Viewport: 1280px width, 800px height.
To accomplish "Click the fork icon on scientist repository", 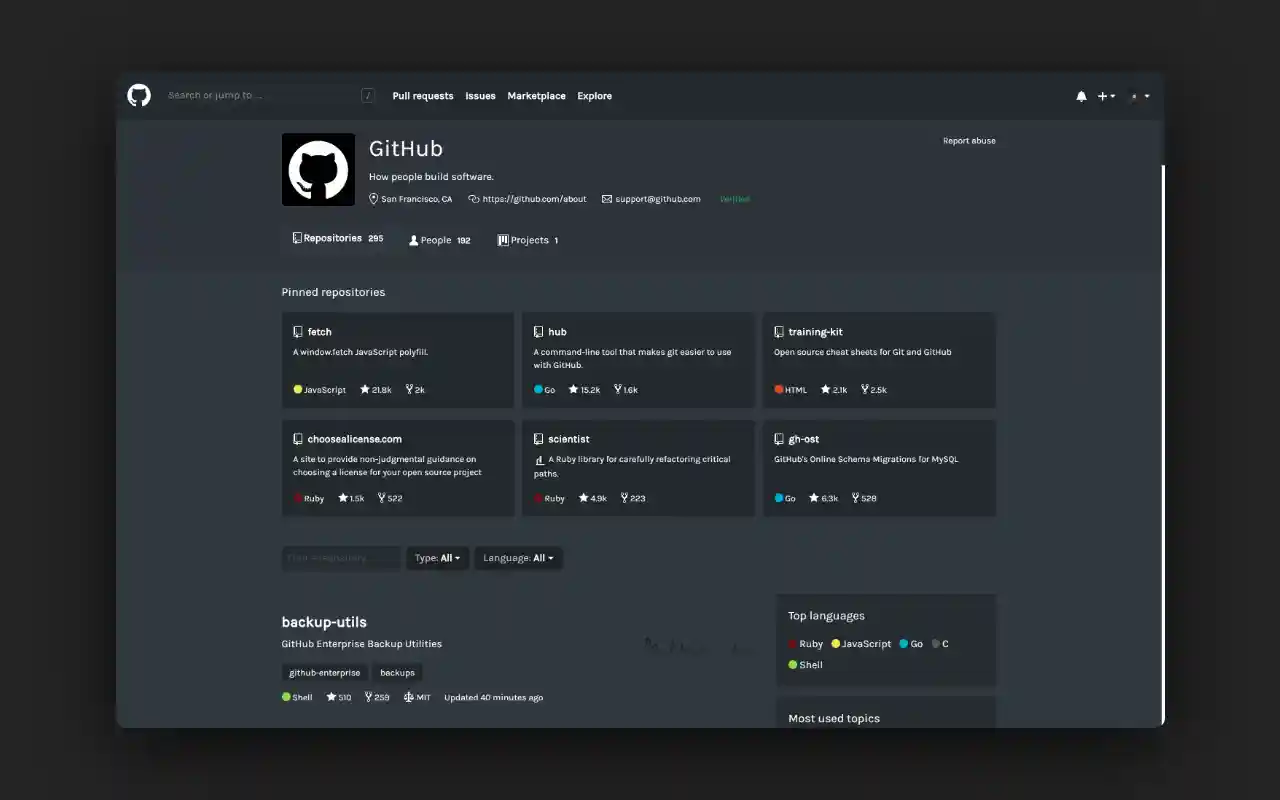I will (624, 498).
